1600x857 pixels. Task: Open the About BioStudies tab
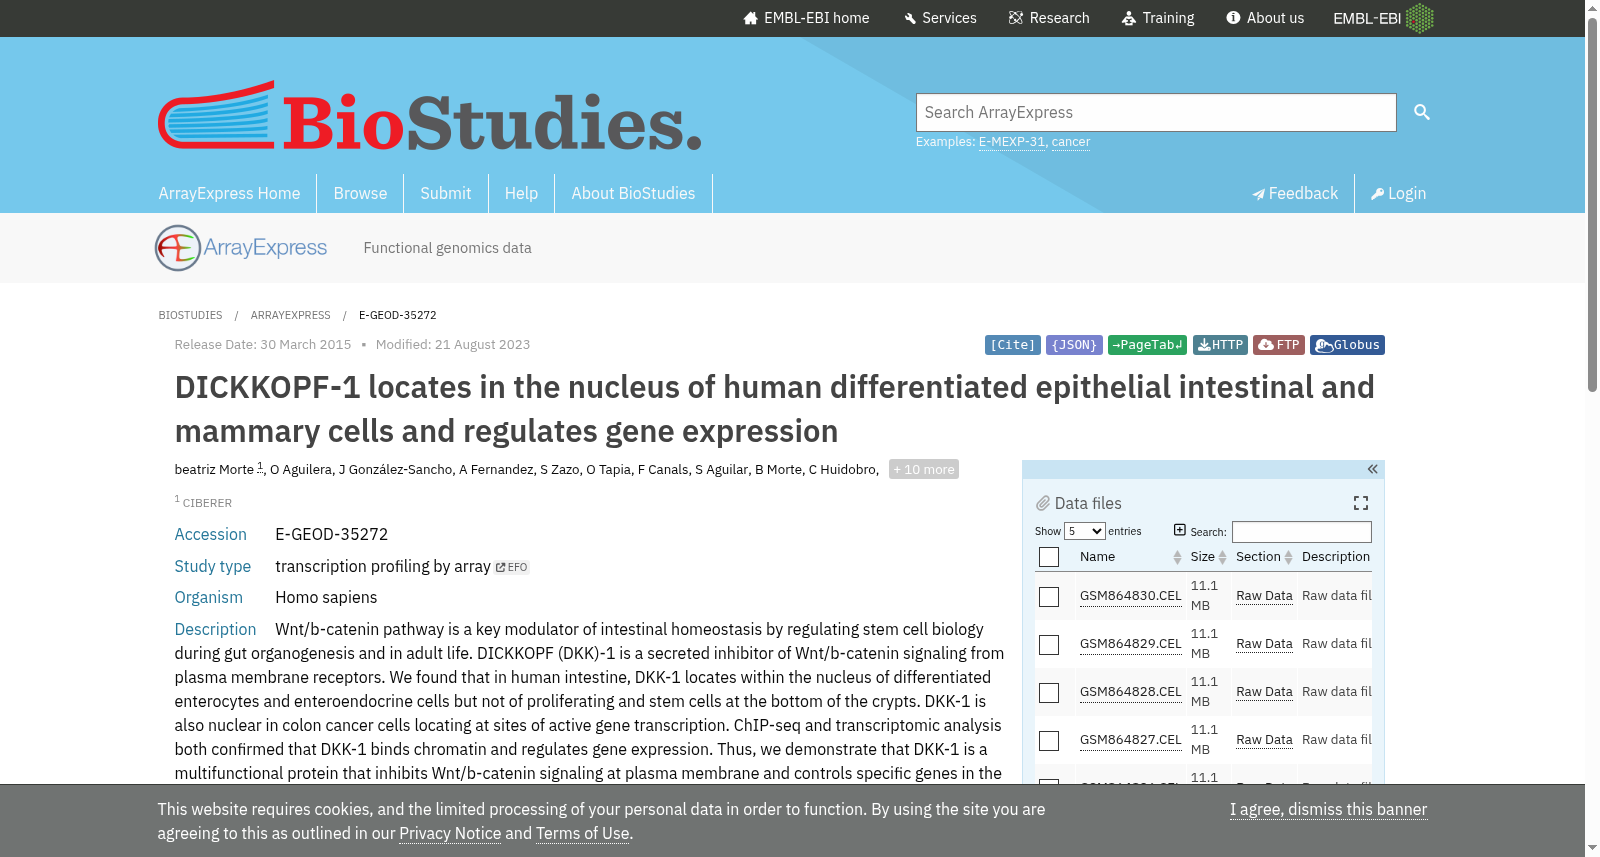(633, 193)
